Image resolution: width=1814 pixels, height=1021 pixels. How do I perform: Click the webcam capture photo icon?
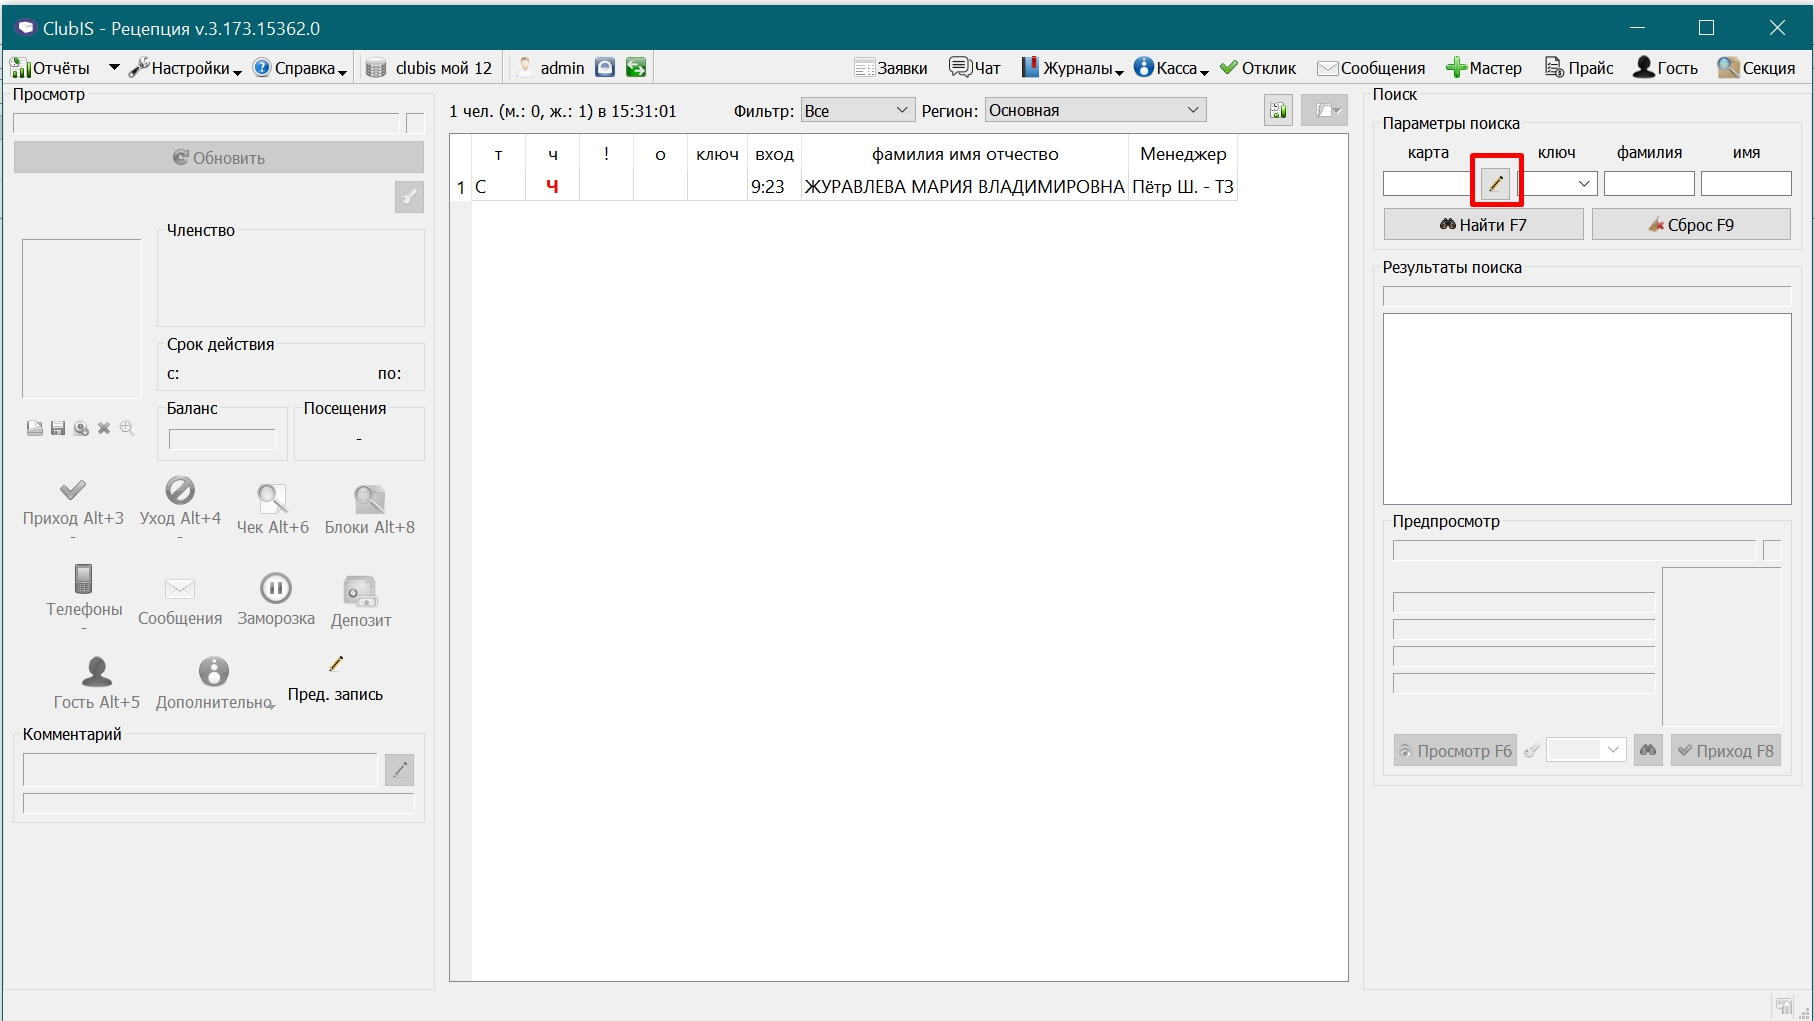[x=81, y=428]
